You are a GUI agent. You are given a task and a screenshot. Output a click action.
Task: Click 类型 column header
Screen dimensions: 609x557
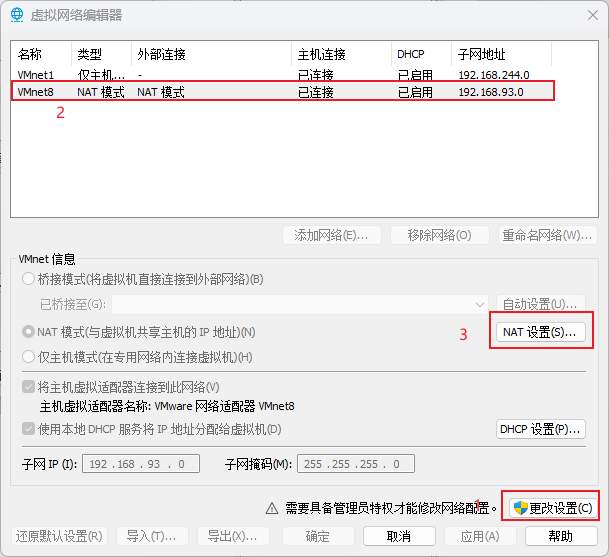pos(101,54)
